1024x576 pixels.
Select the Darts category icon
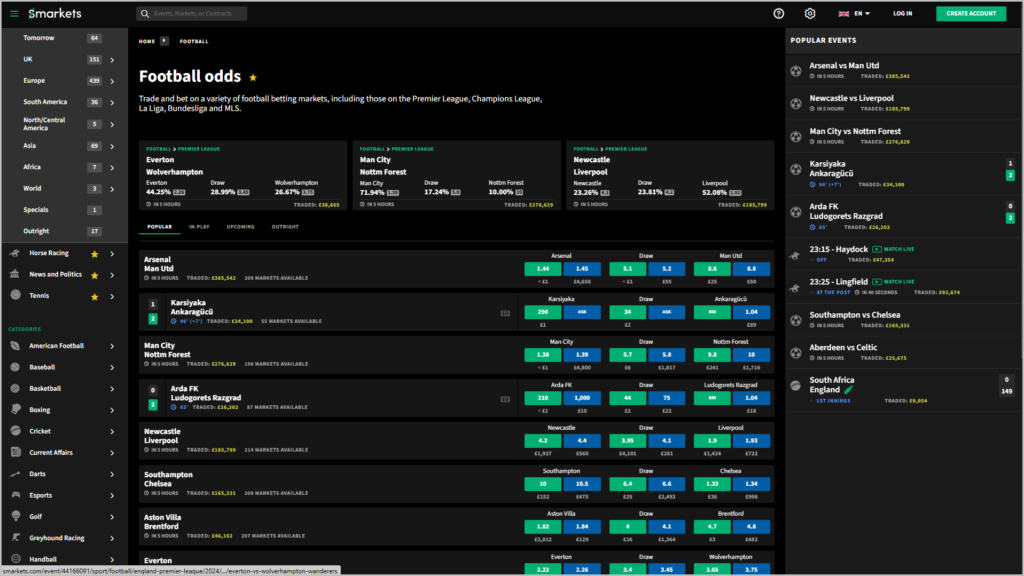coord(16,473)
